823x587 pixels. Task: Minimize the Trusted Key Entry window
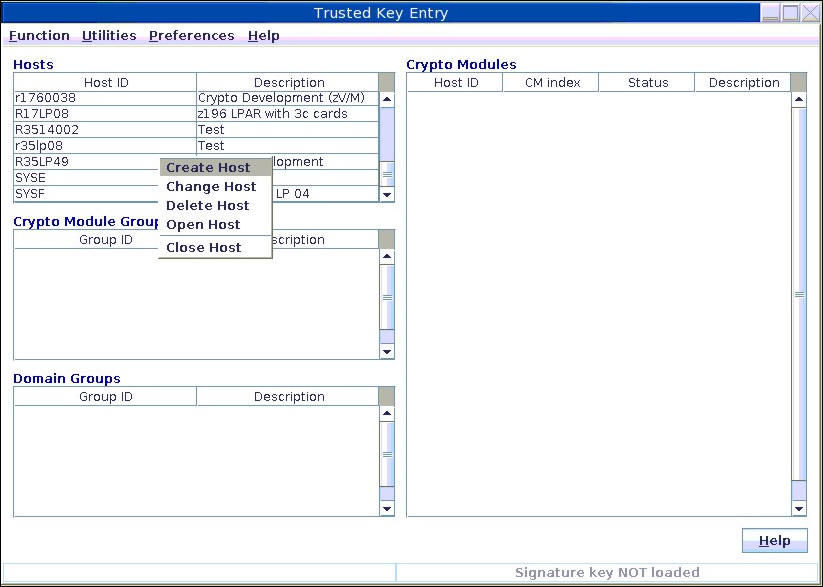click(x=771, y=13)
